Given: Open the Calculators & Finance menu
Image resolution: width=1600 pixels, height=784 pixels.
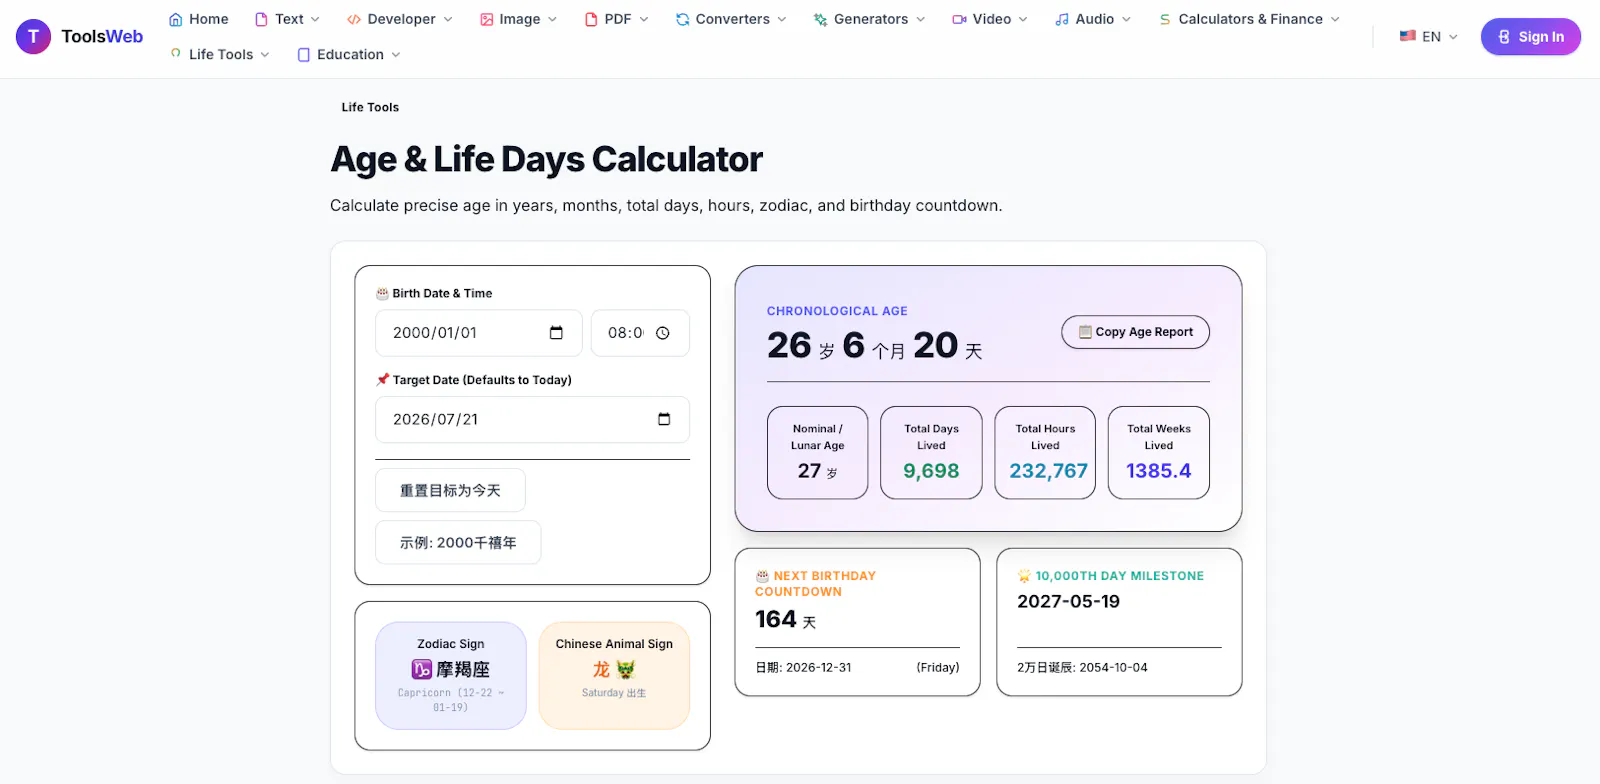Looking at the screenshot, I should click(1249, 19).
